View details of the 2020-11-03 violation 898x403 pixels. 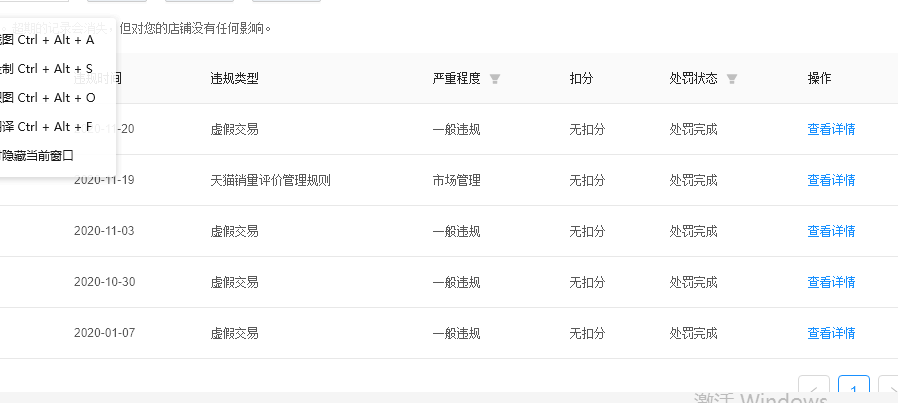(831, 231)
